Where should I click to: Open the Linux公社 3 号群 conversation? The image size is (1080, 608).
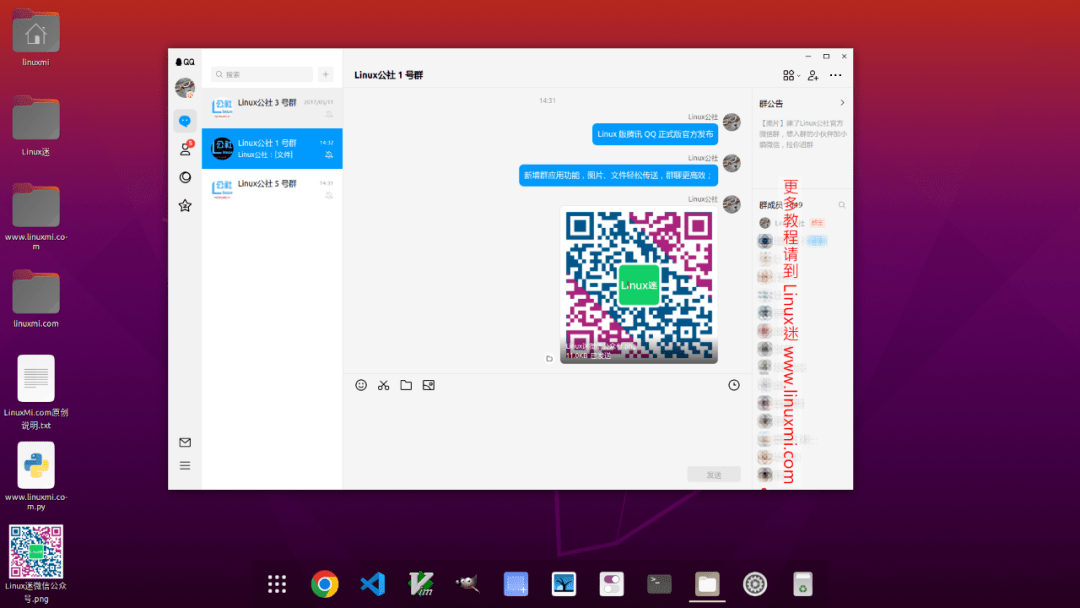tap(272, 107)
